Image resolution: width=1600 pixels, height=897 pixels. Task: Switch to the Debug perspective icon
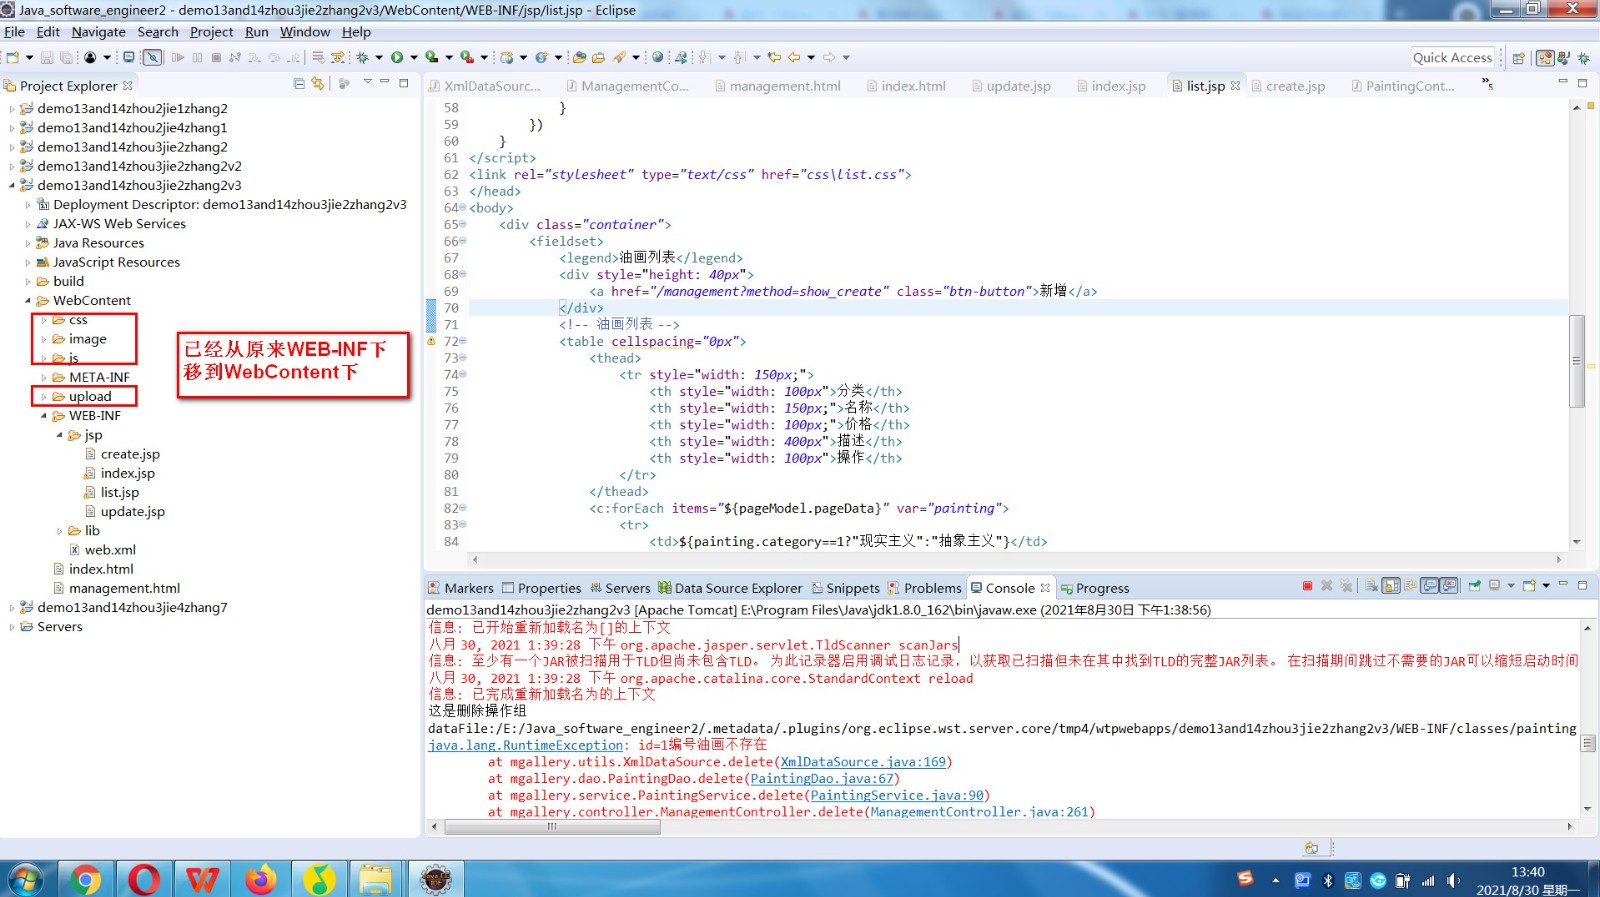coord(1584,58)
